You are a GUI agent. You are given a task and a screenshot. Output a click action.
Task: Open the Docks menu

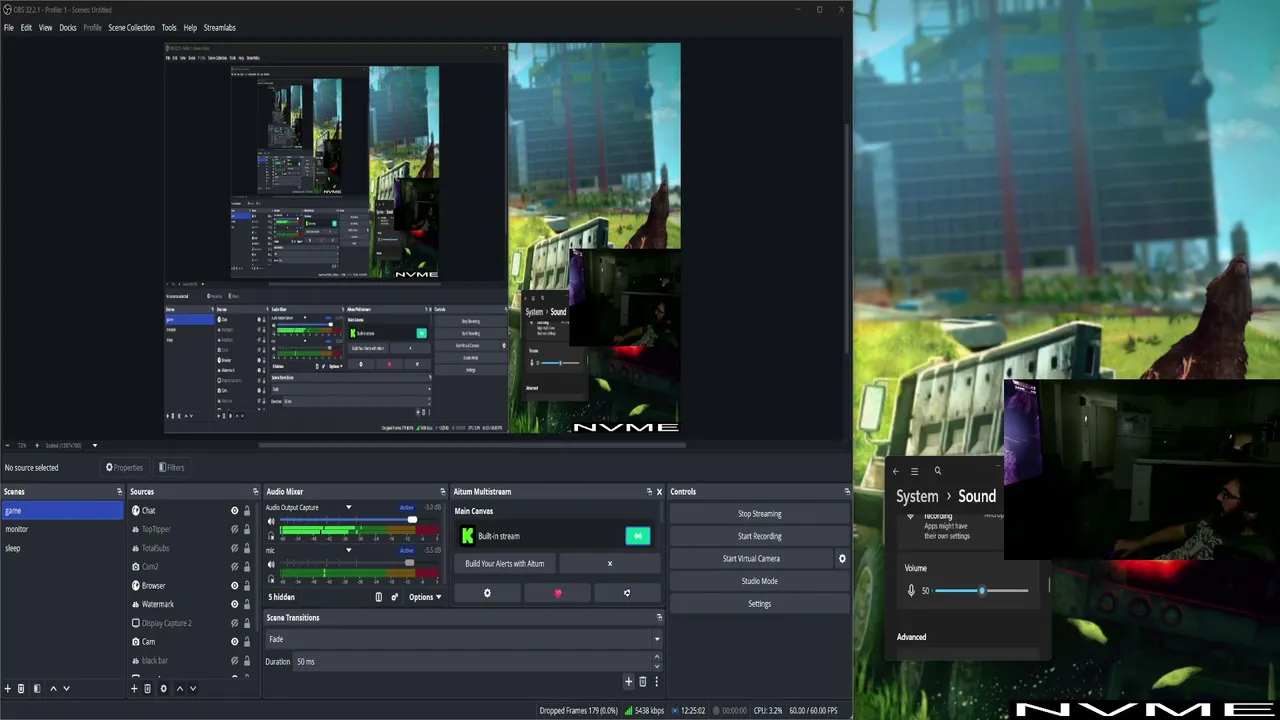tap(67, 28)
